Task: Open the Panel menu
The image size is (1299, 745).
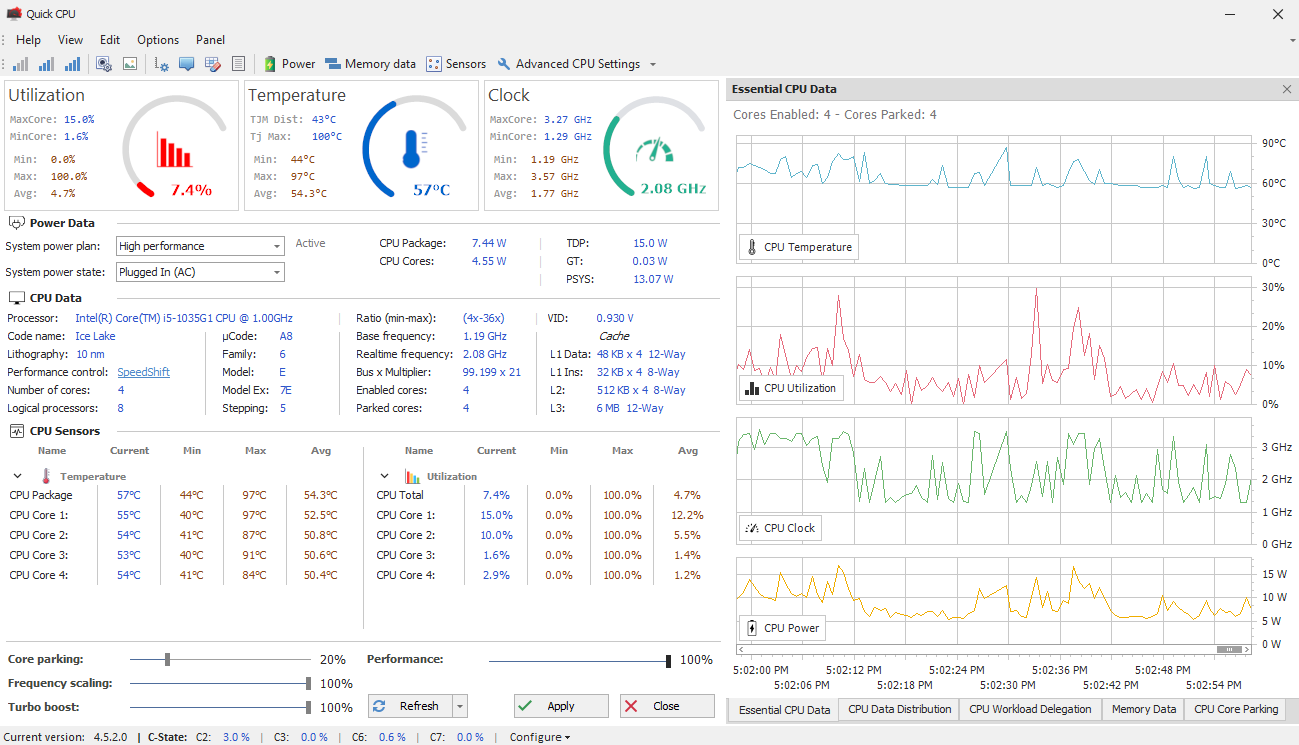Action: point(210,40)
